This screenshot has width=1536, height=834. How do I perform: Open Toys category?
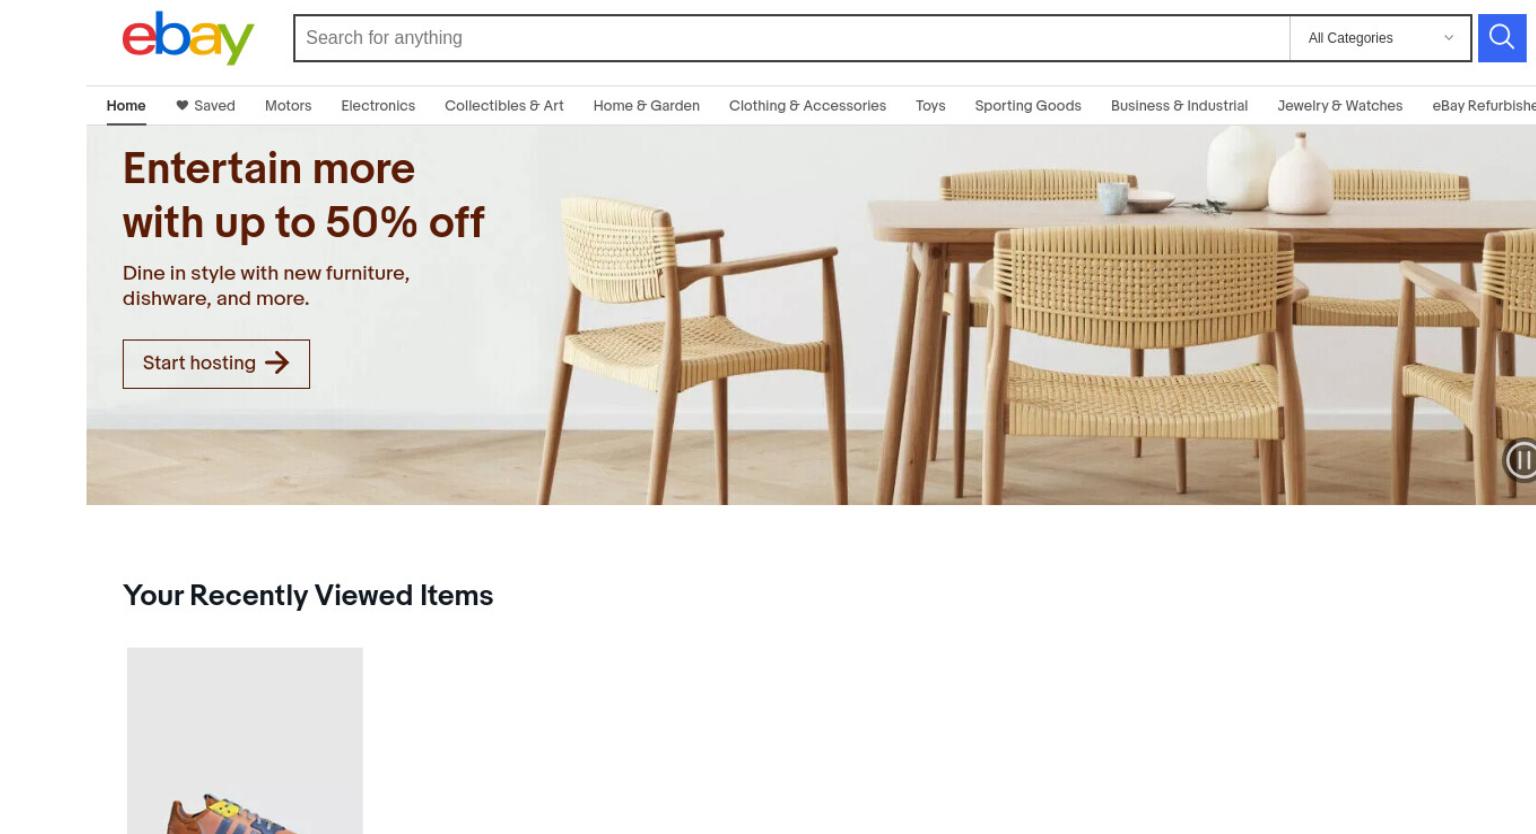click(x=930, y=106)
